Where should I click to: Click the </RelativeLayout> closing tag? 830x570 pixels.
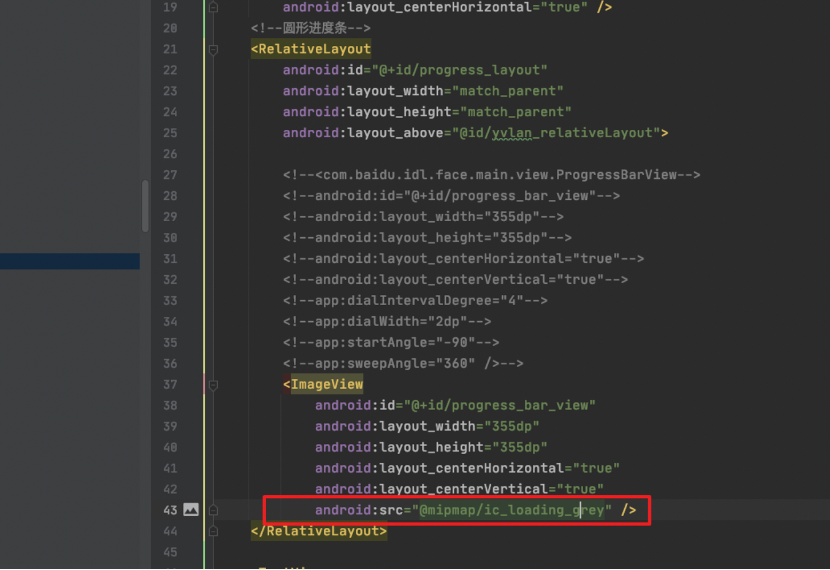point(319,531)
